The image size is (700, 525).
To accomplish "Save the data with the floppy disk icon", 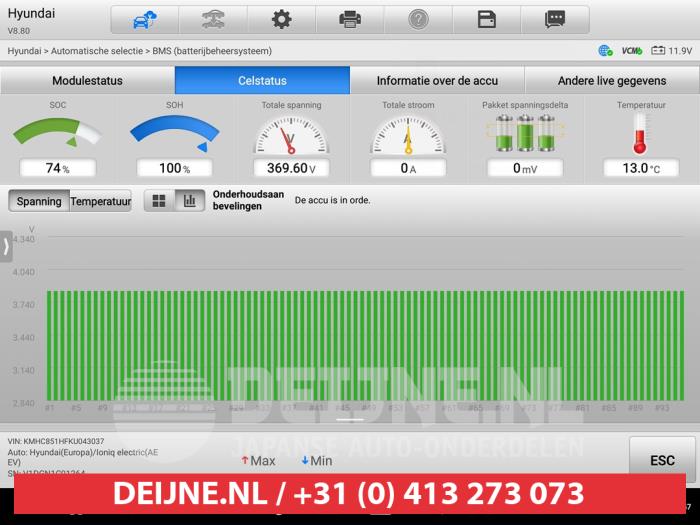I will pos(487,19).
